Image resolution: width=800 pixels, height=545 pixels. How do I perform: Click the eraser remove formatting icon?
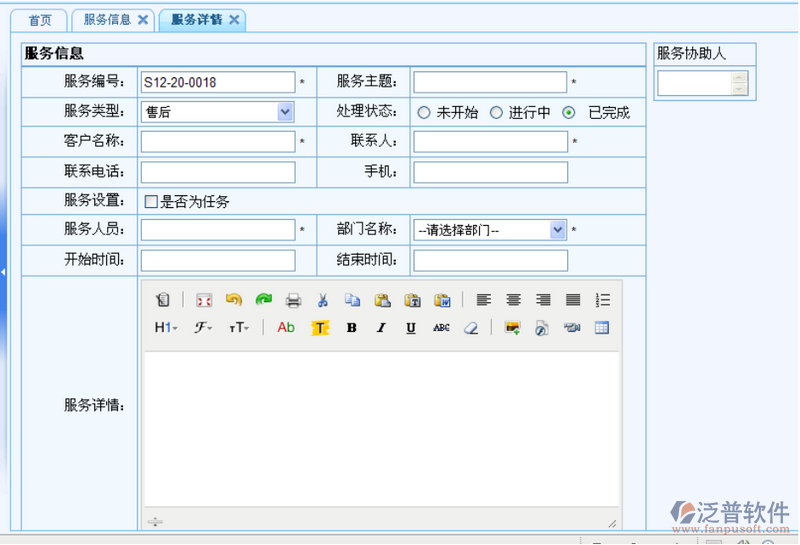(471, 328)
